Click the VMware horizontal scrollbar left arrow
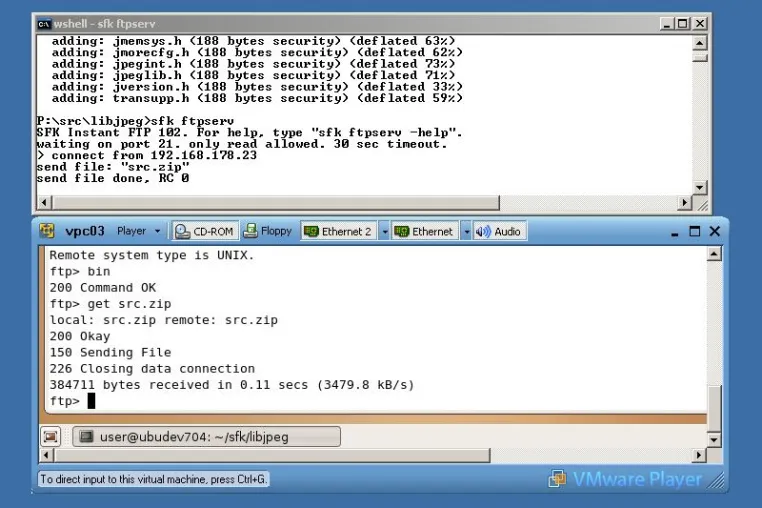Viewport: 762px width, 508px height. point(46,455)
